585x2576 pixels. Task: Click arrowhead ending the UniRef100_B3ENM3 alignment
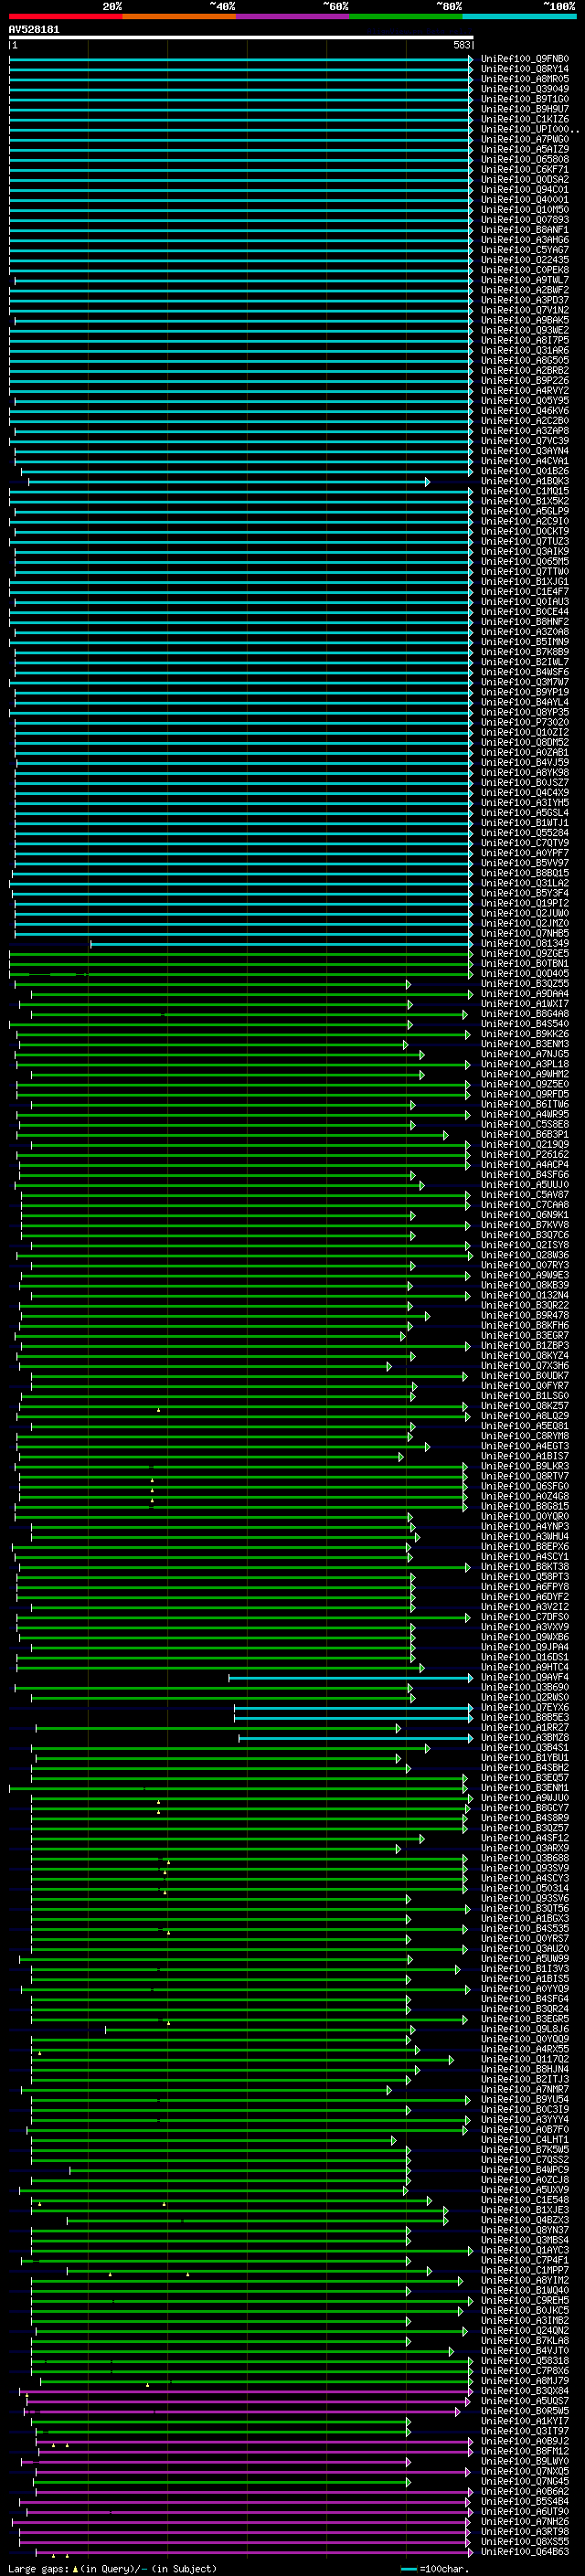coord(405,1044)
